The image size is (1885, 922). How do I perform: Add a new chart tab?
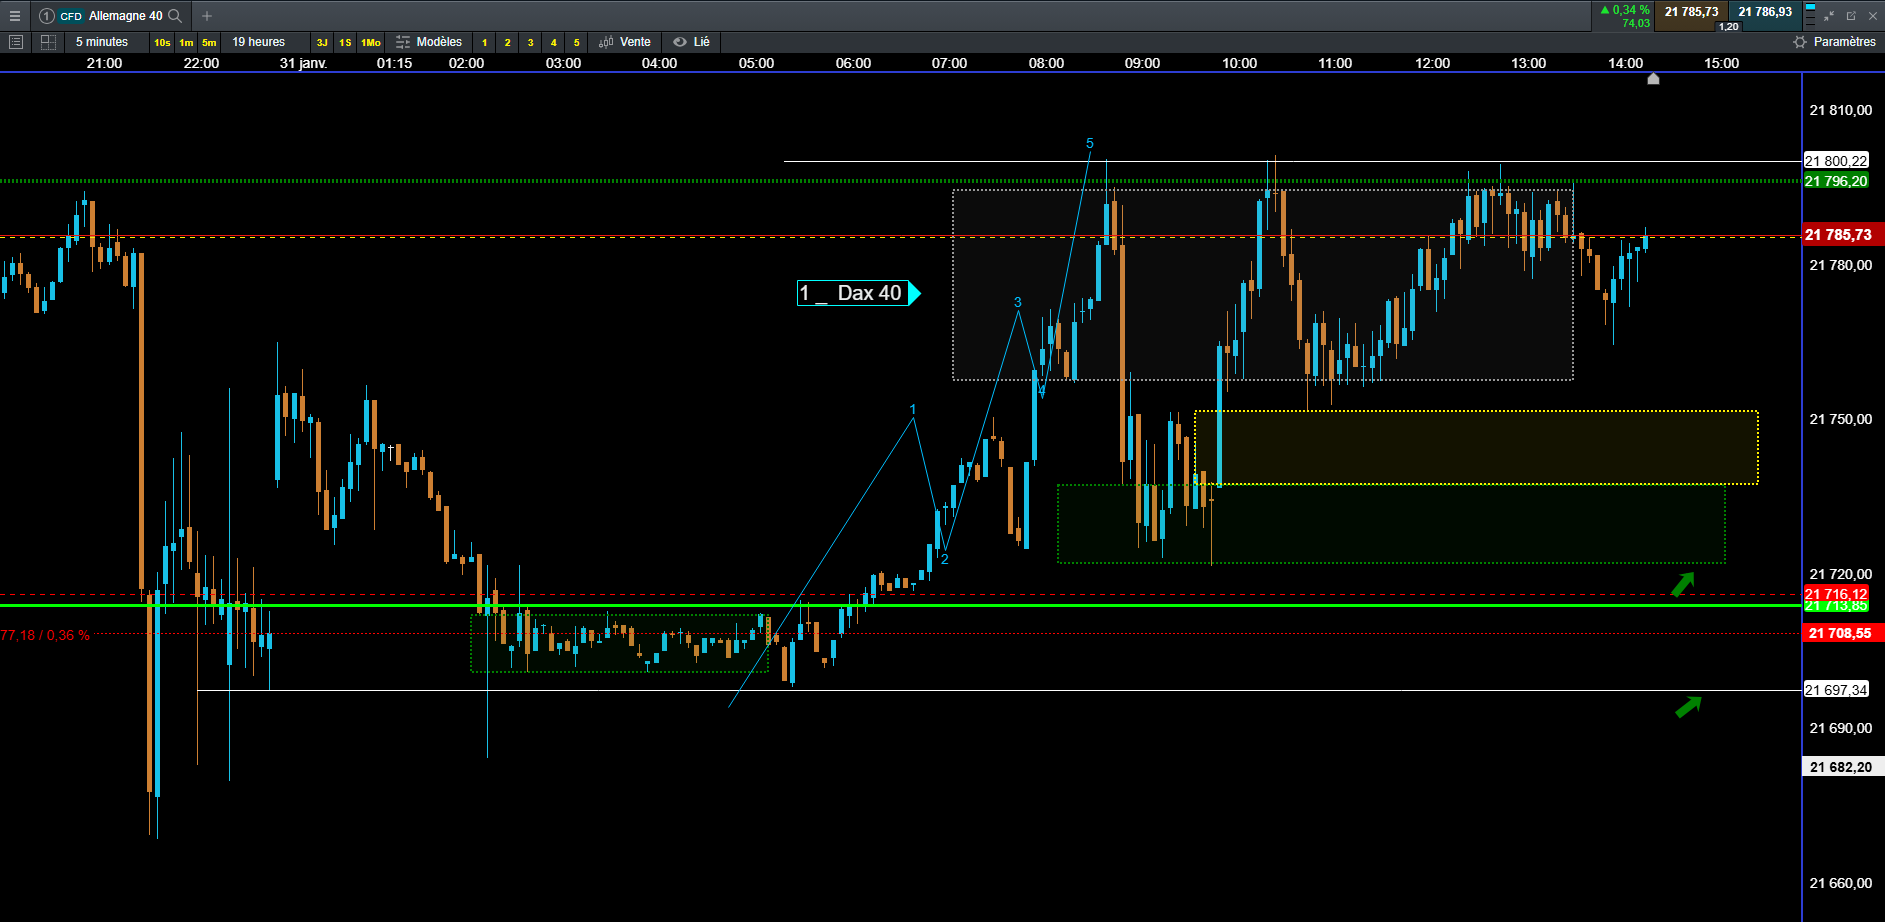click(207, 16)
